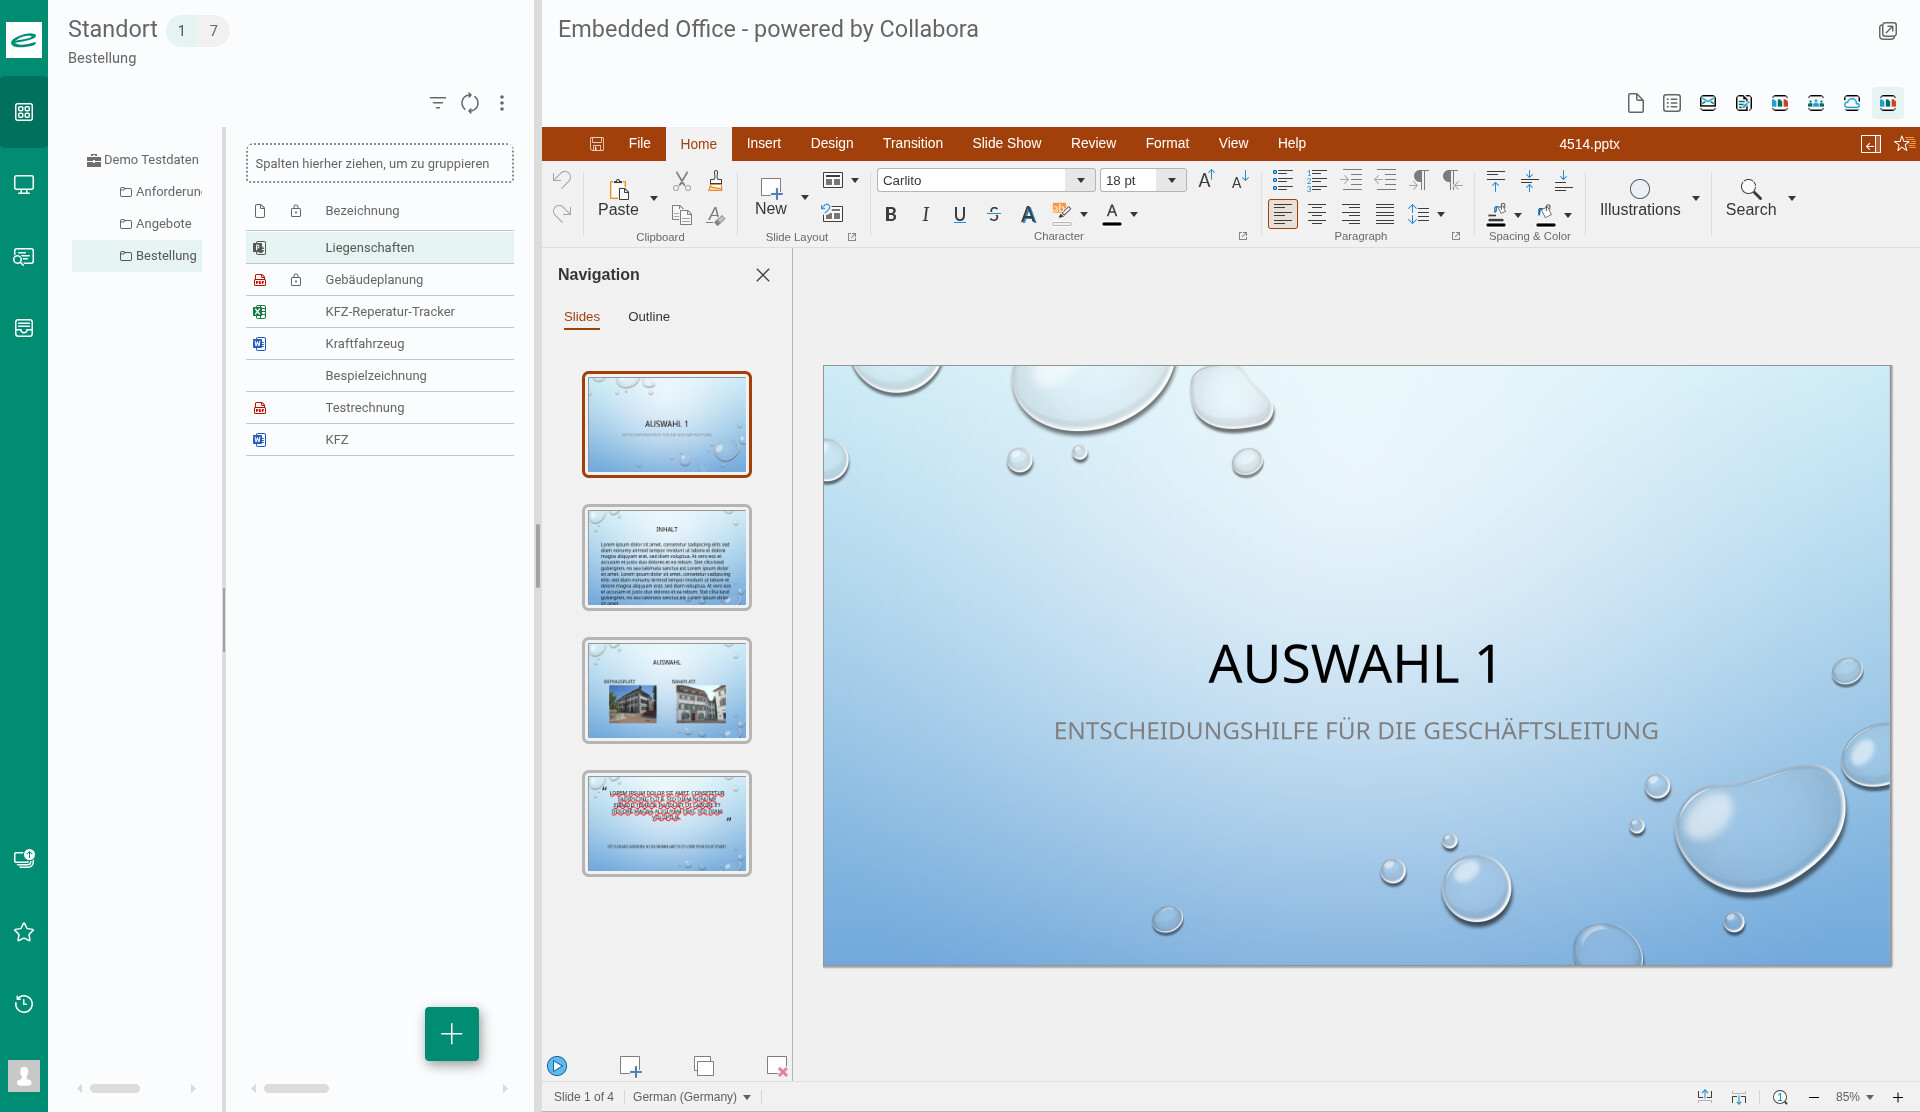This screenshot has height=1112, width=1920.
Task: Center align paragraph text
Action: coord(1317,214)
